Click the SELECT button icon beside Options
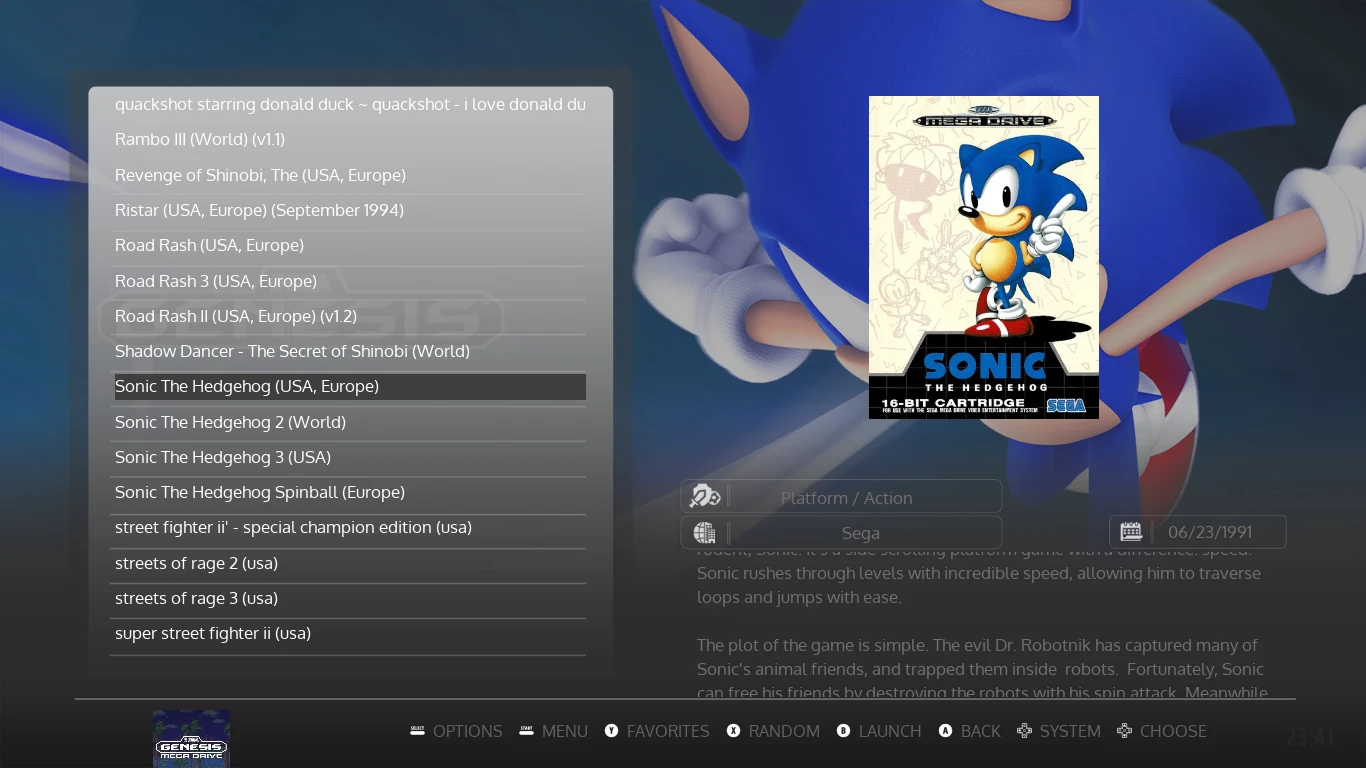The image size is (1366, 768). (x=417, y=731)
